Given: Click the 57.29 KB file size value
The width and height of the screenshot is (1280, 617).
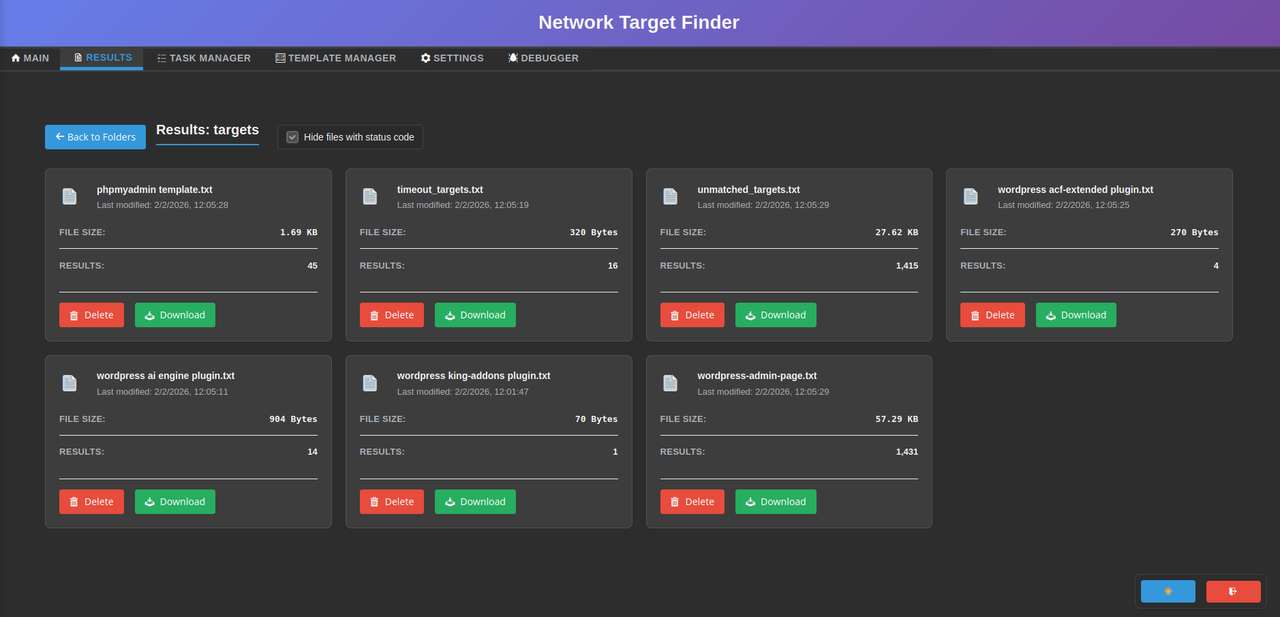Looking at the screenshot, I should [896, 419].
